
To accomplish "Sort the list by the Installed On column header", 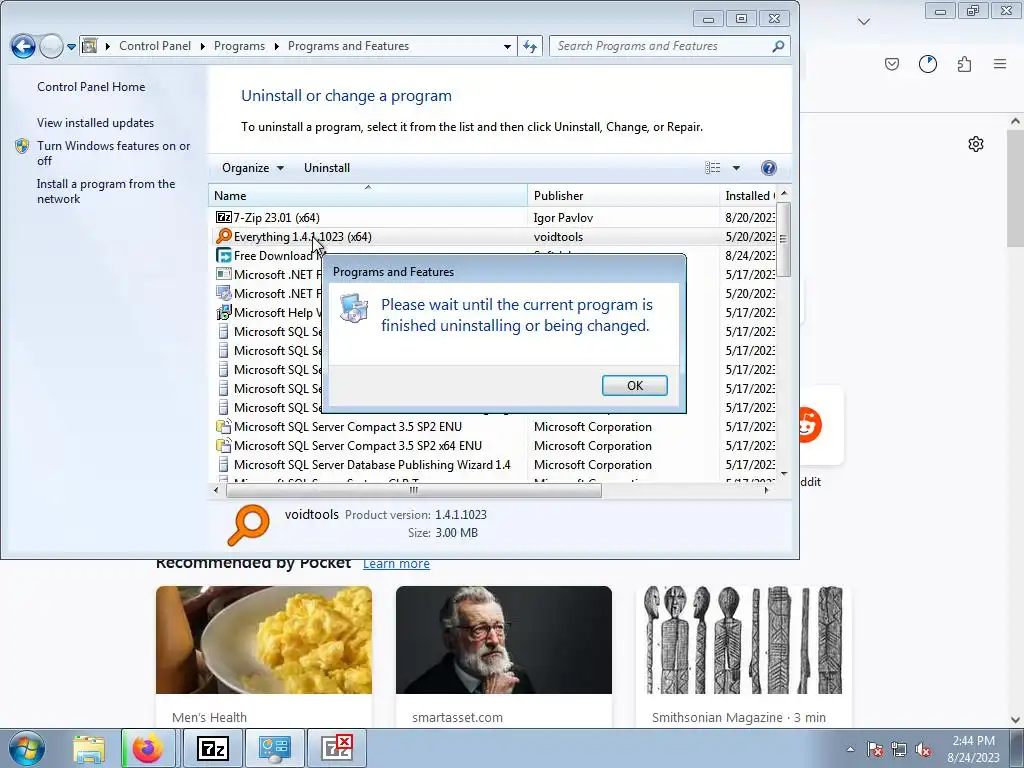I will coord(748,195).
